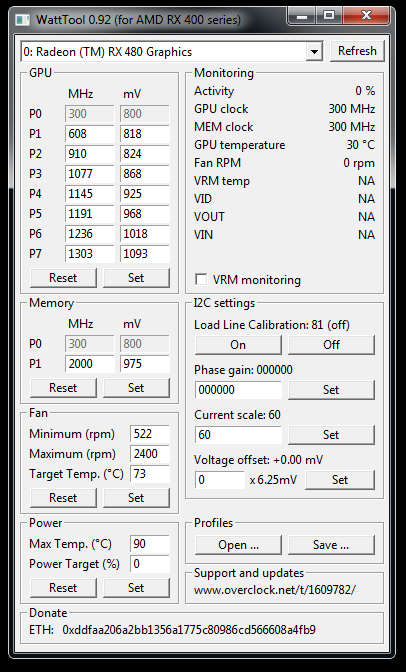Set the Voltage offset value
The height and width of the screenshot is (672, 406).
click(340, 480)
